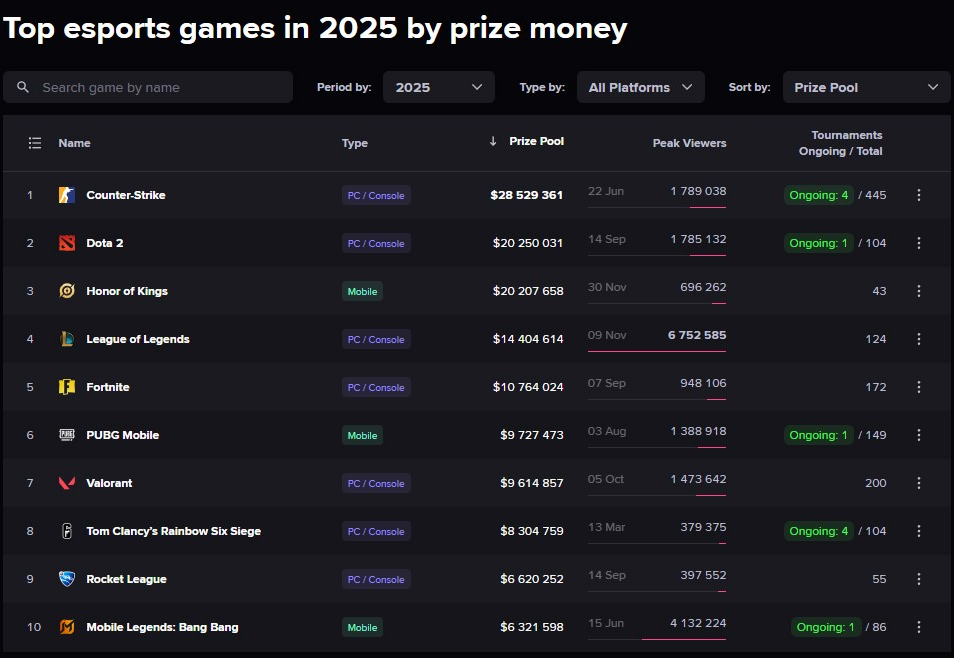Screen dimensions: 954x658
Task: Sort table by Prize Pool column header
Action: click(x=536, y=141)
